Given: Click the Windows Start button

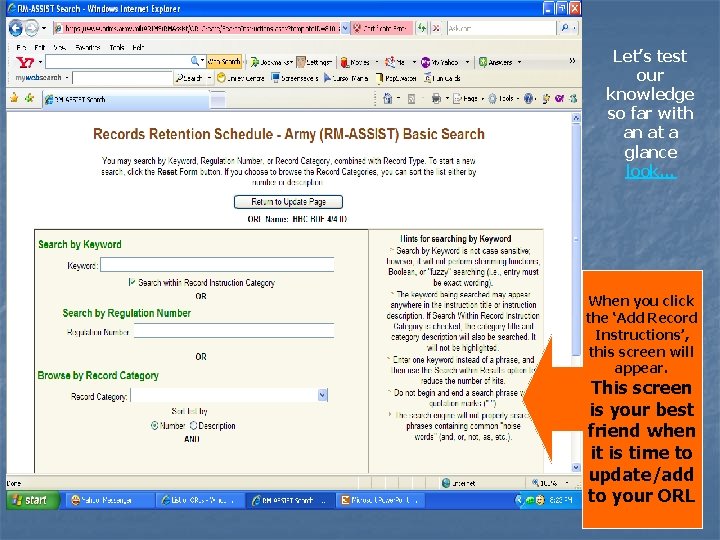Looking at the screenshot, I should click(x=32, y=500).
